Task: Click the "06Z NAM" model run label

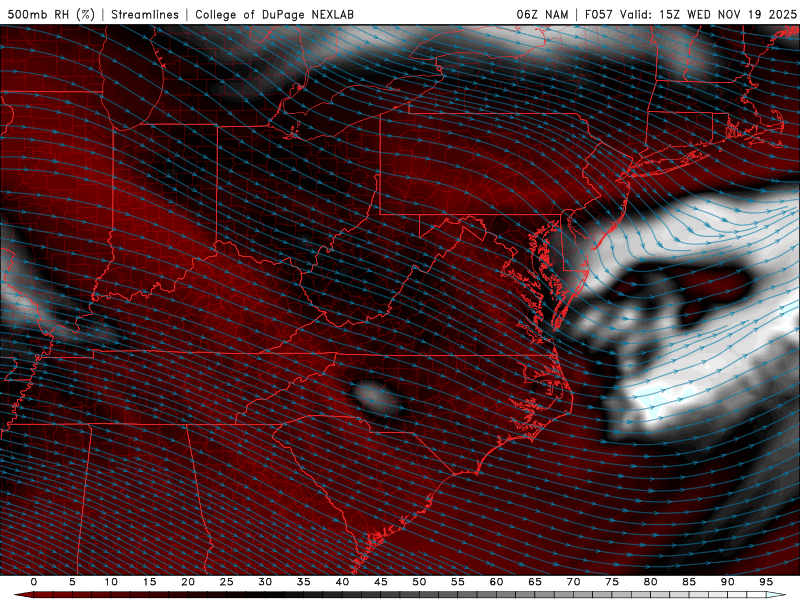Action: coord(542,14)
